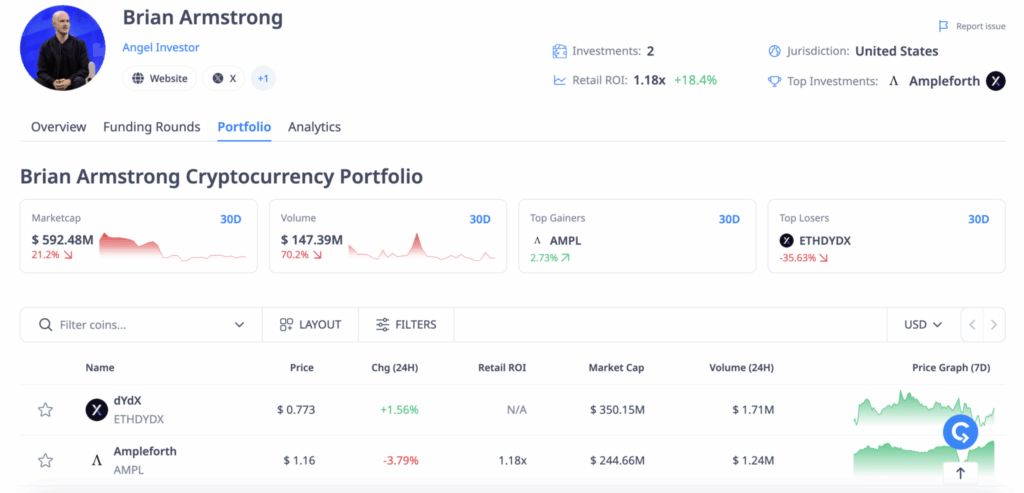Click the Ampleforth coin logo in table
Viewport: 1024px width, 493px height.
click(97, 461)
